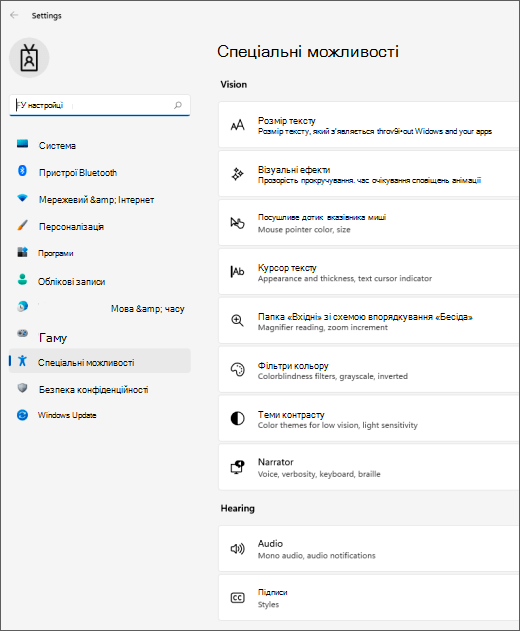Click the Hearing section heading
The height and width of the screenshot is (631, 520).
237,508
